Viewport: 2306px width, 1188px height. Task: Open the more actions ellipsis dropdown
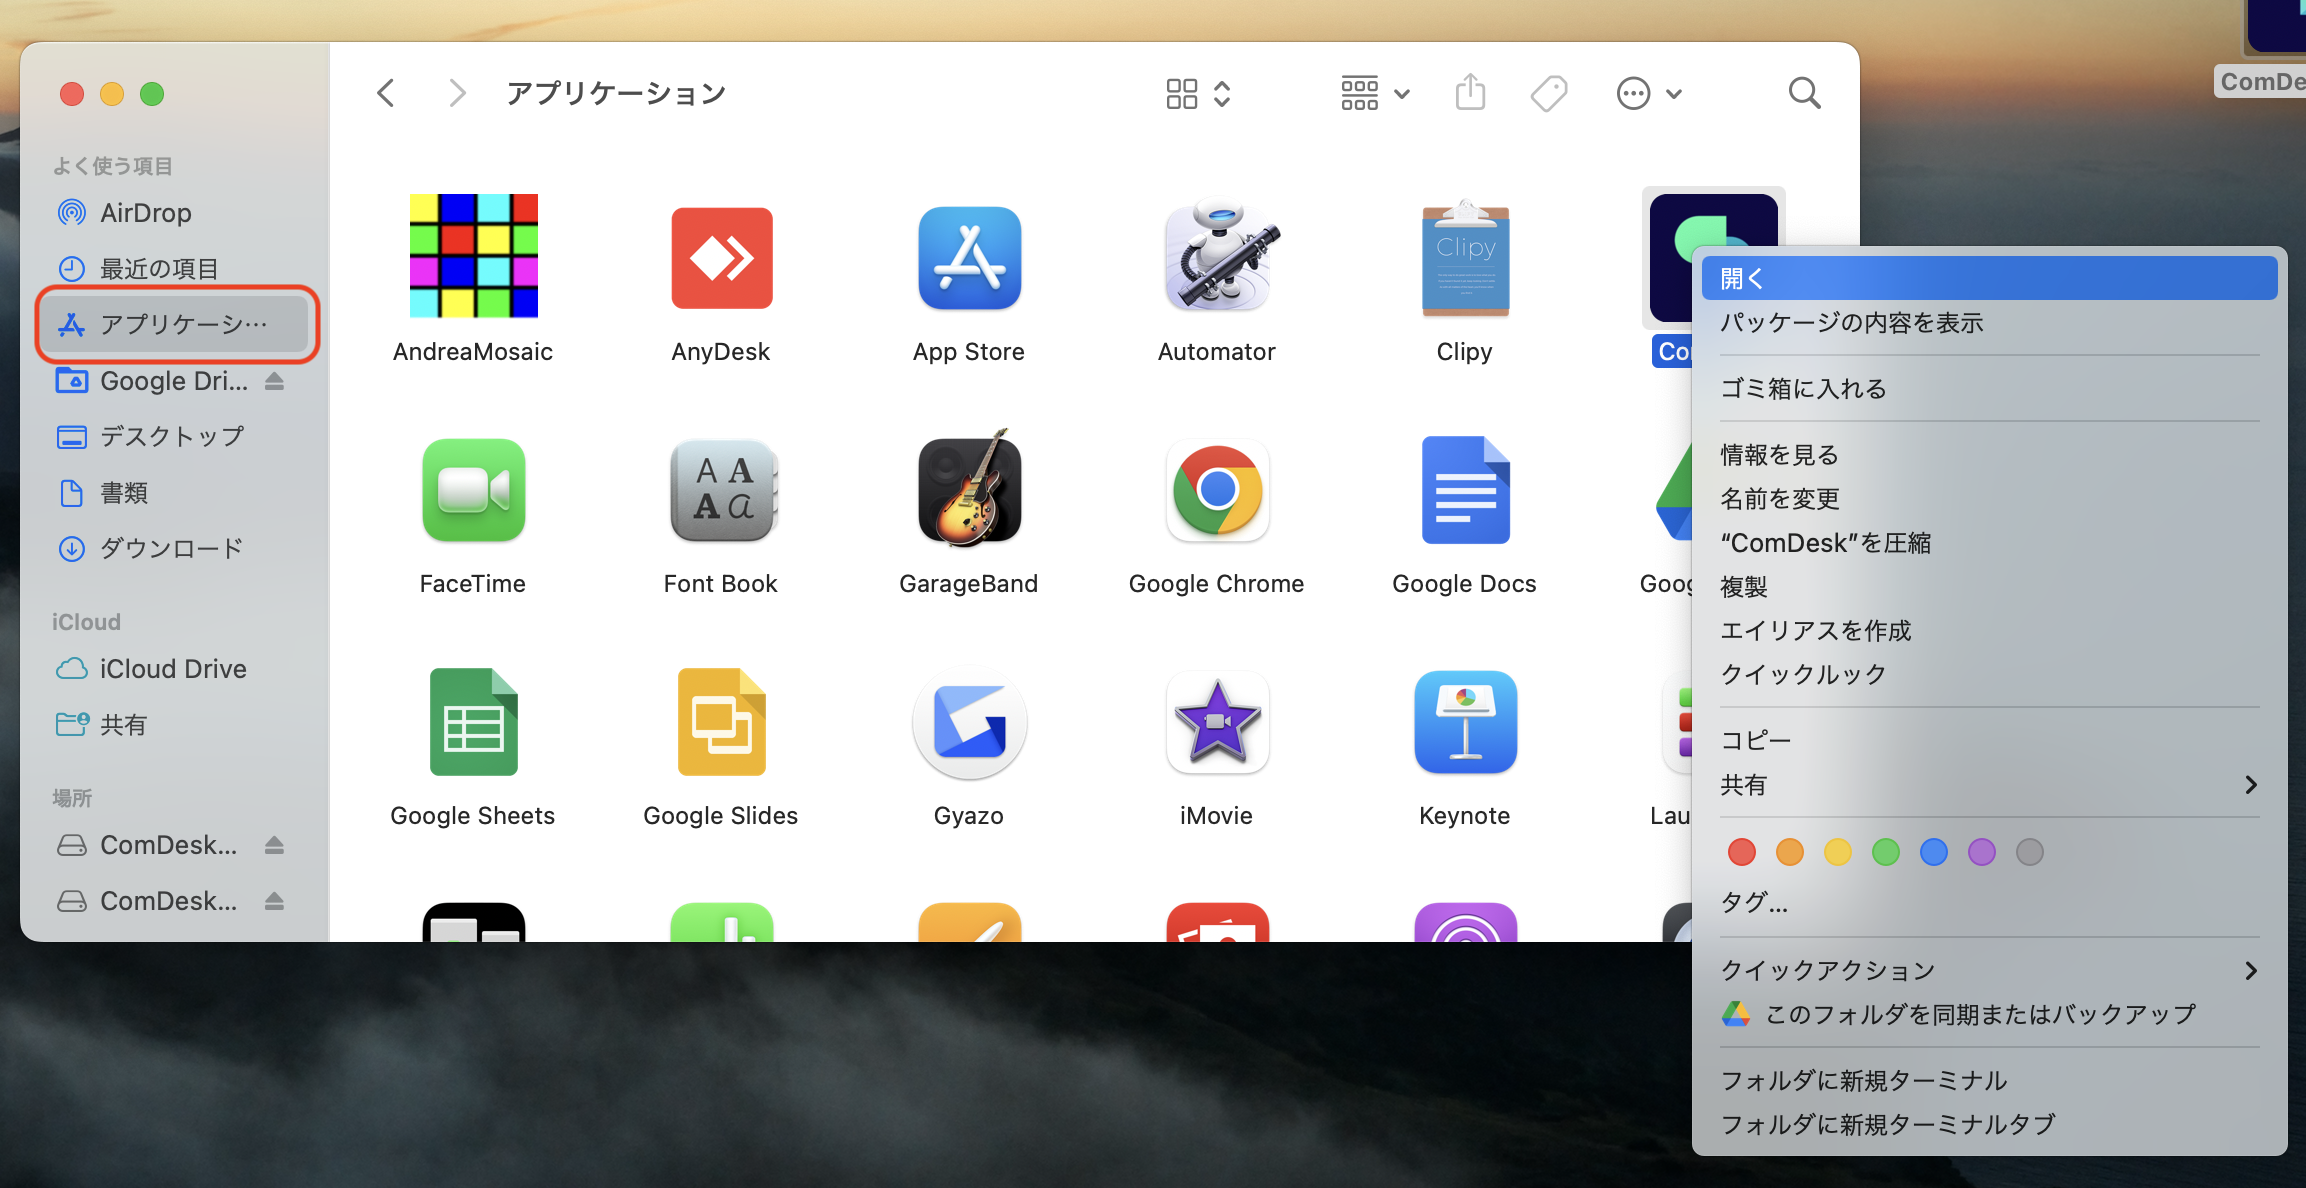pyautogui.click(x=1650, y=93)
